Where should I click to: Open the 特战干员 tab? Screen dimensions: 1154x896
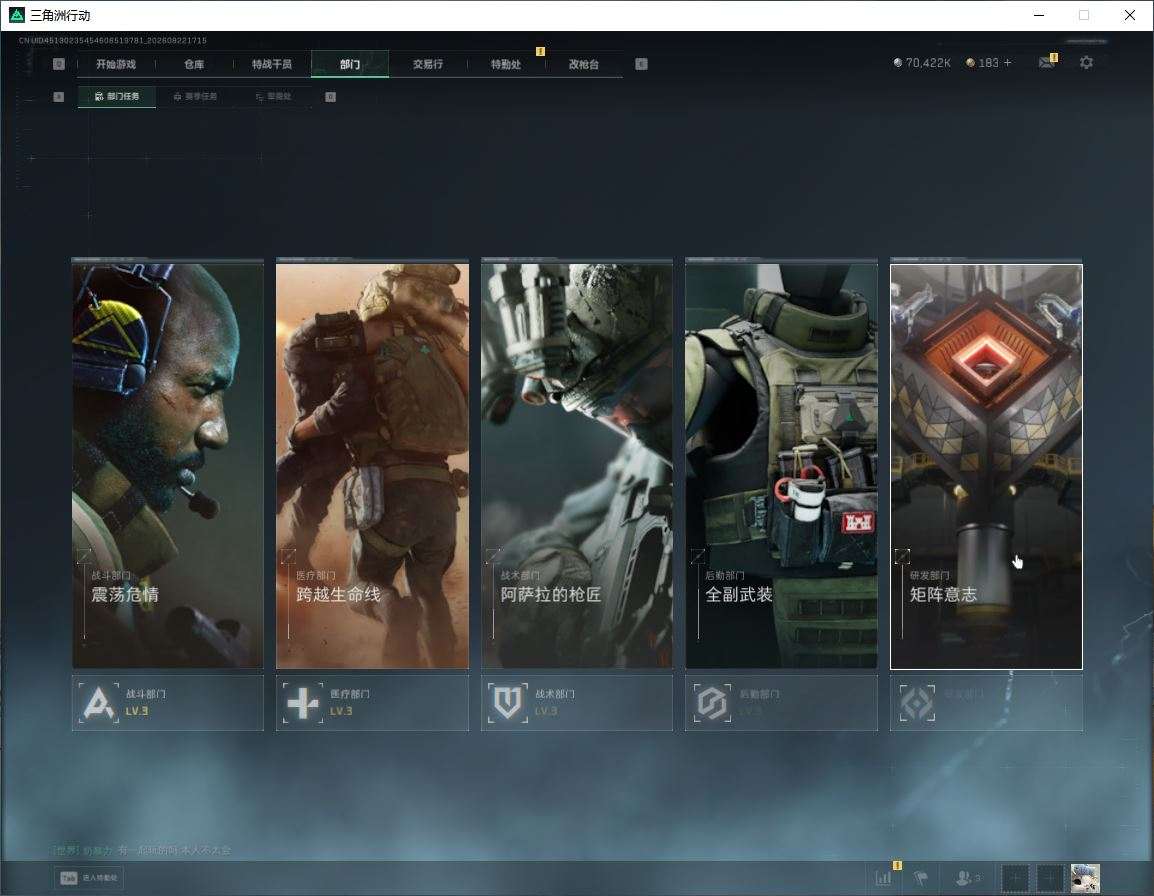click(272, 64)
